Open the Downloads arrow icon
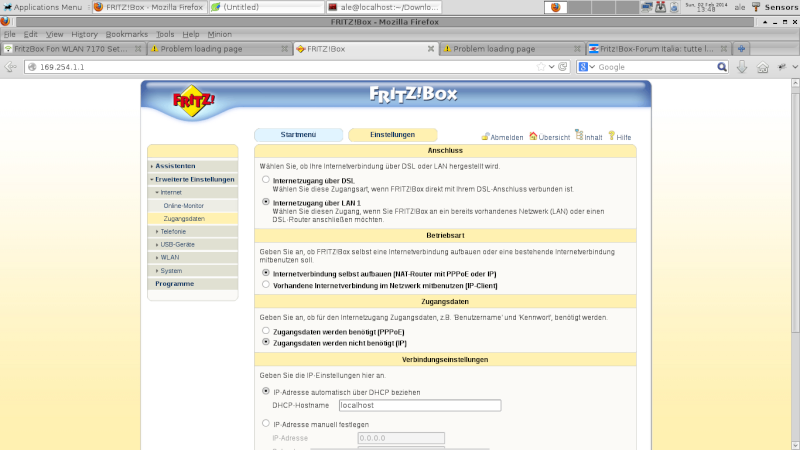The height and width of the screenshot is (450, 800). click(742, 67)
